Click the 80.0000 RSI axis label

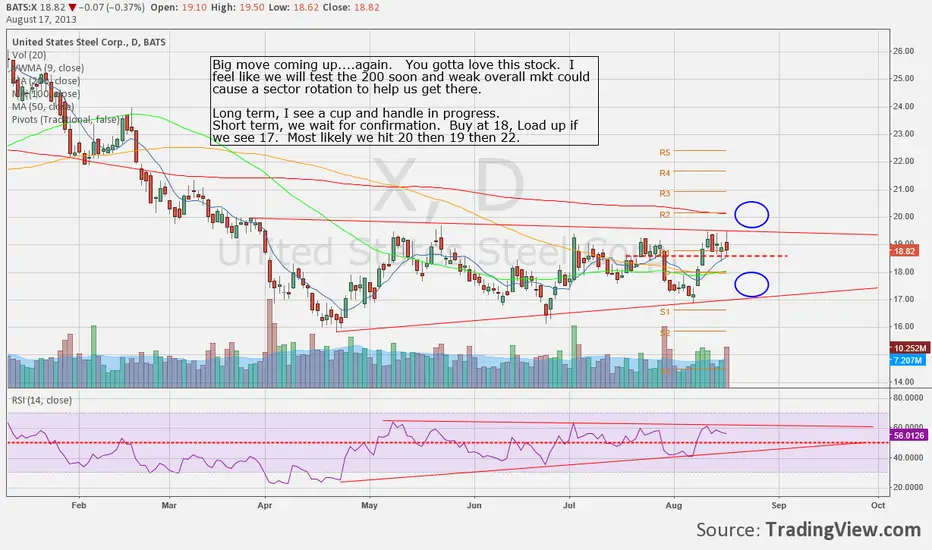[908, 397]
